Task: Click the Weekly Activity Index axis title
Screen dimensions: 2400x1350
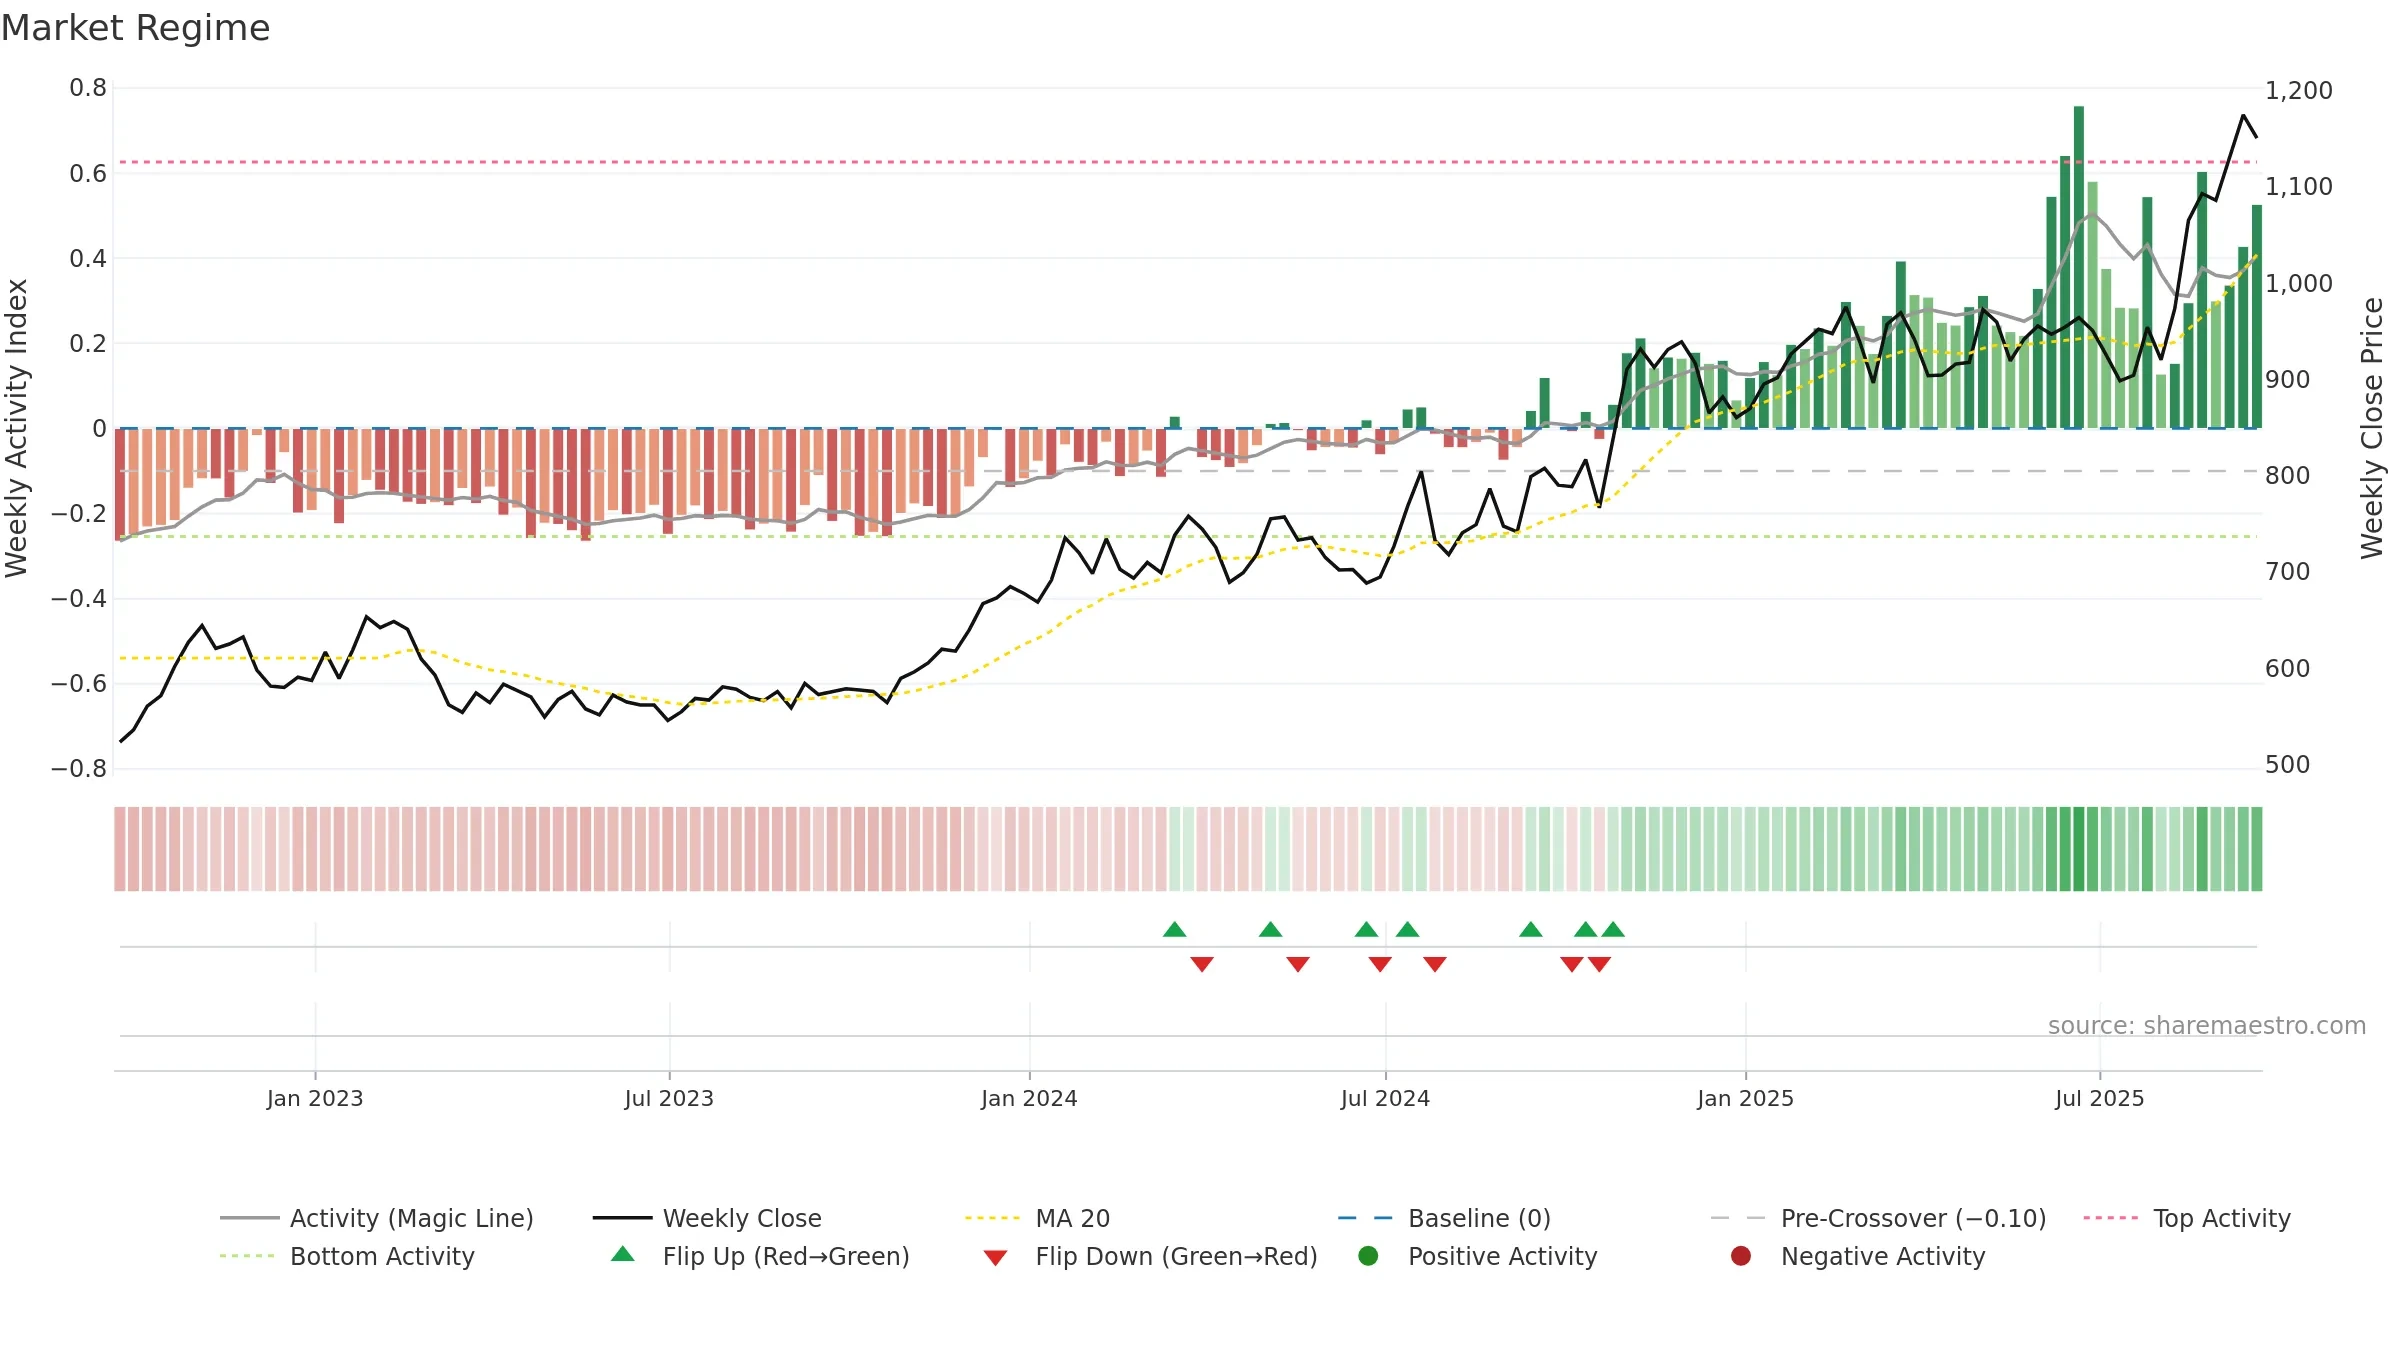Action: click(17, 428)
